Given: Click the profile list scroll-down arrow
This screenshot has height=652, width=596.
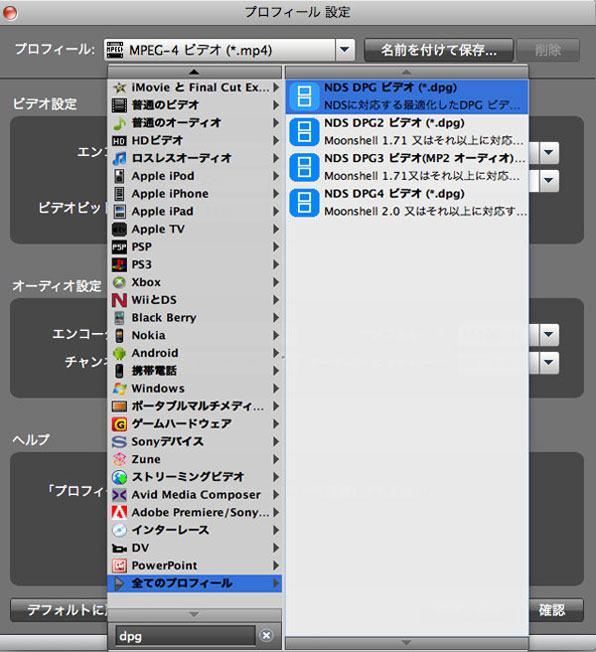Looking at the screenshot, I should [x=407, y=643].
